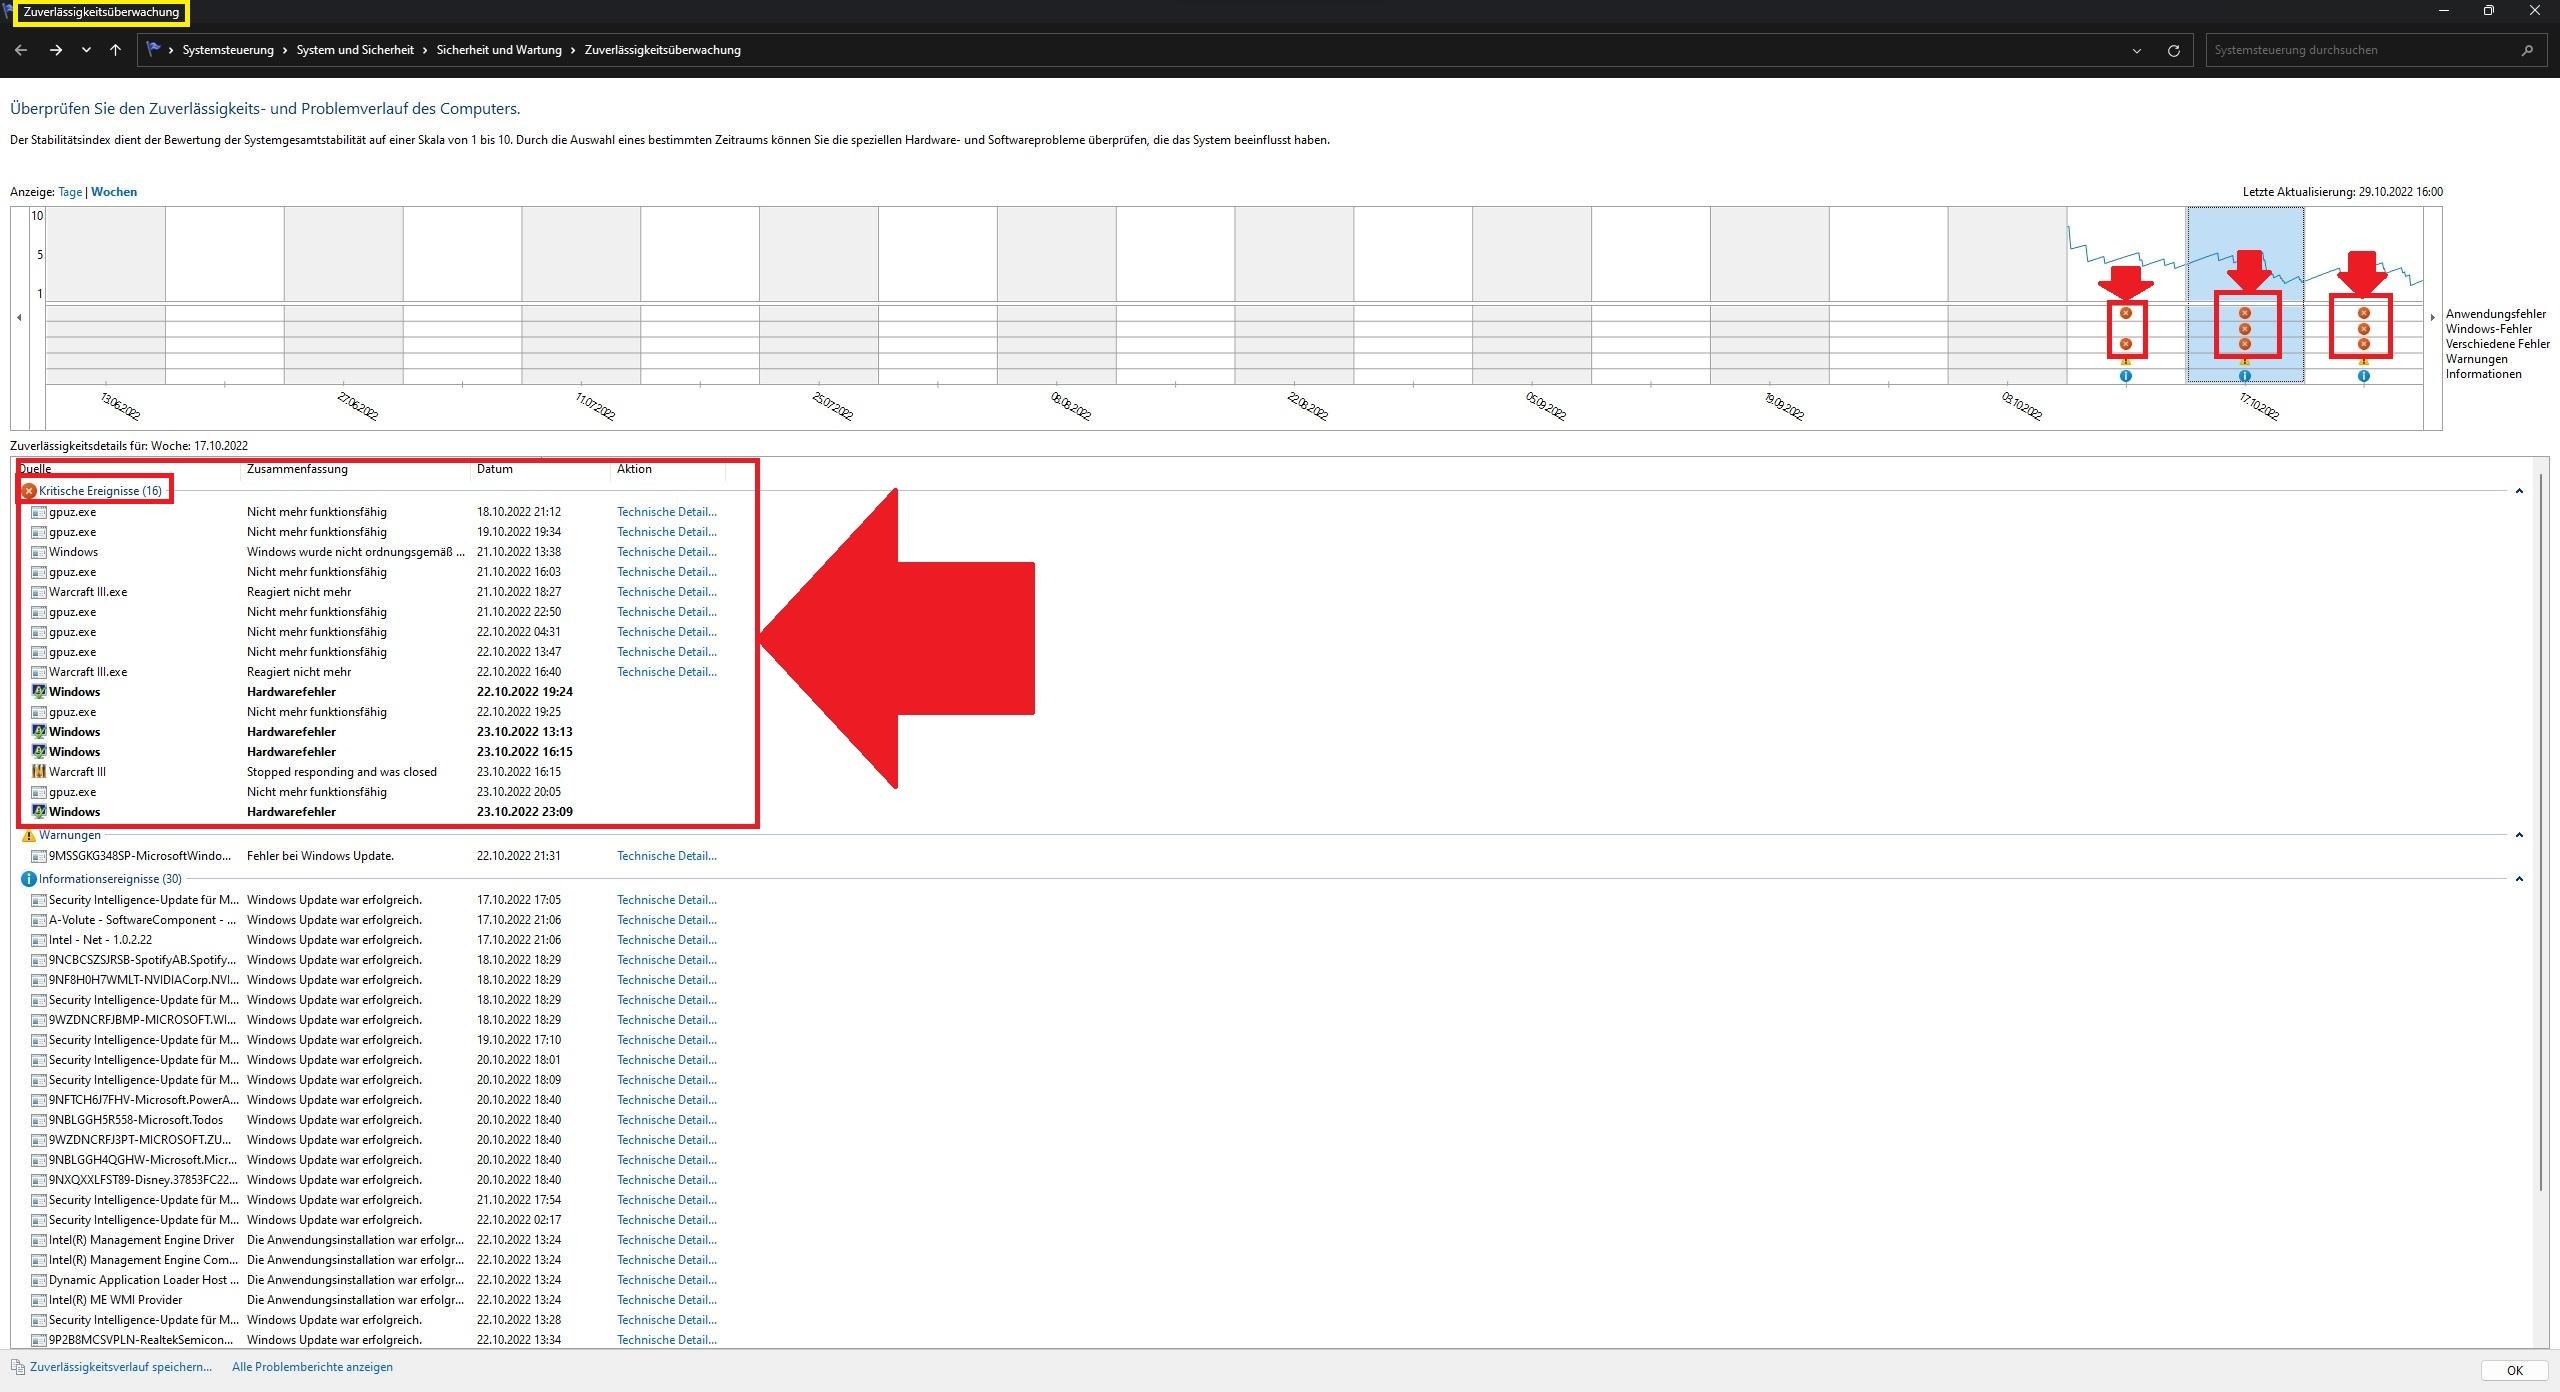Collapse the Warnungen group
Image resolution: width=2560 pixels, height=1392 pixels.
click(2519, 835)
